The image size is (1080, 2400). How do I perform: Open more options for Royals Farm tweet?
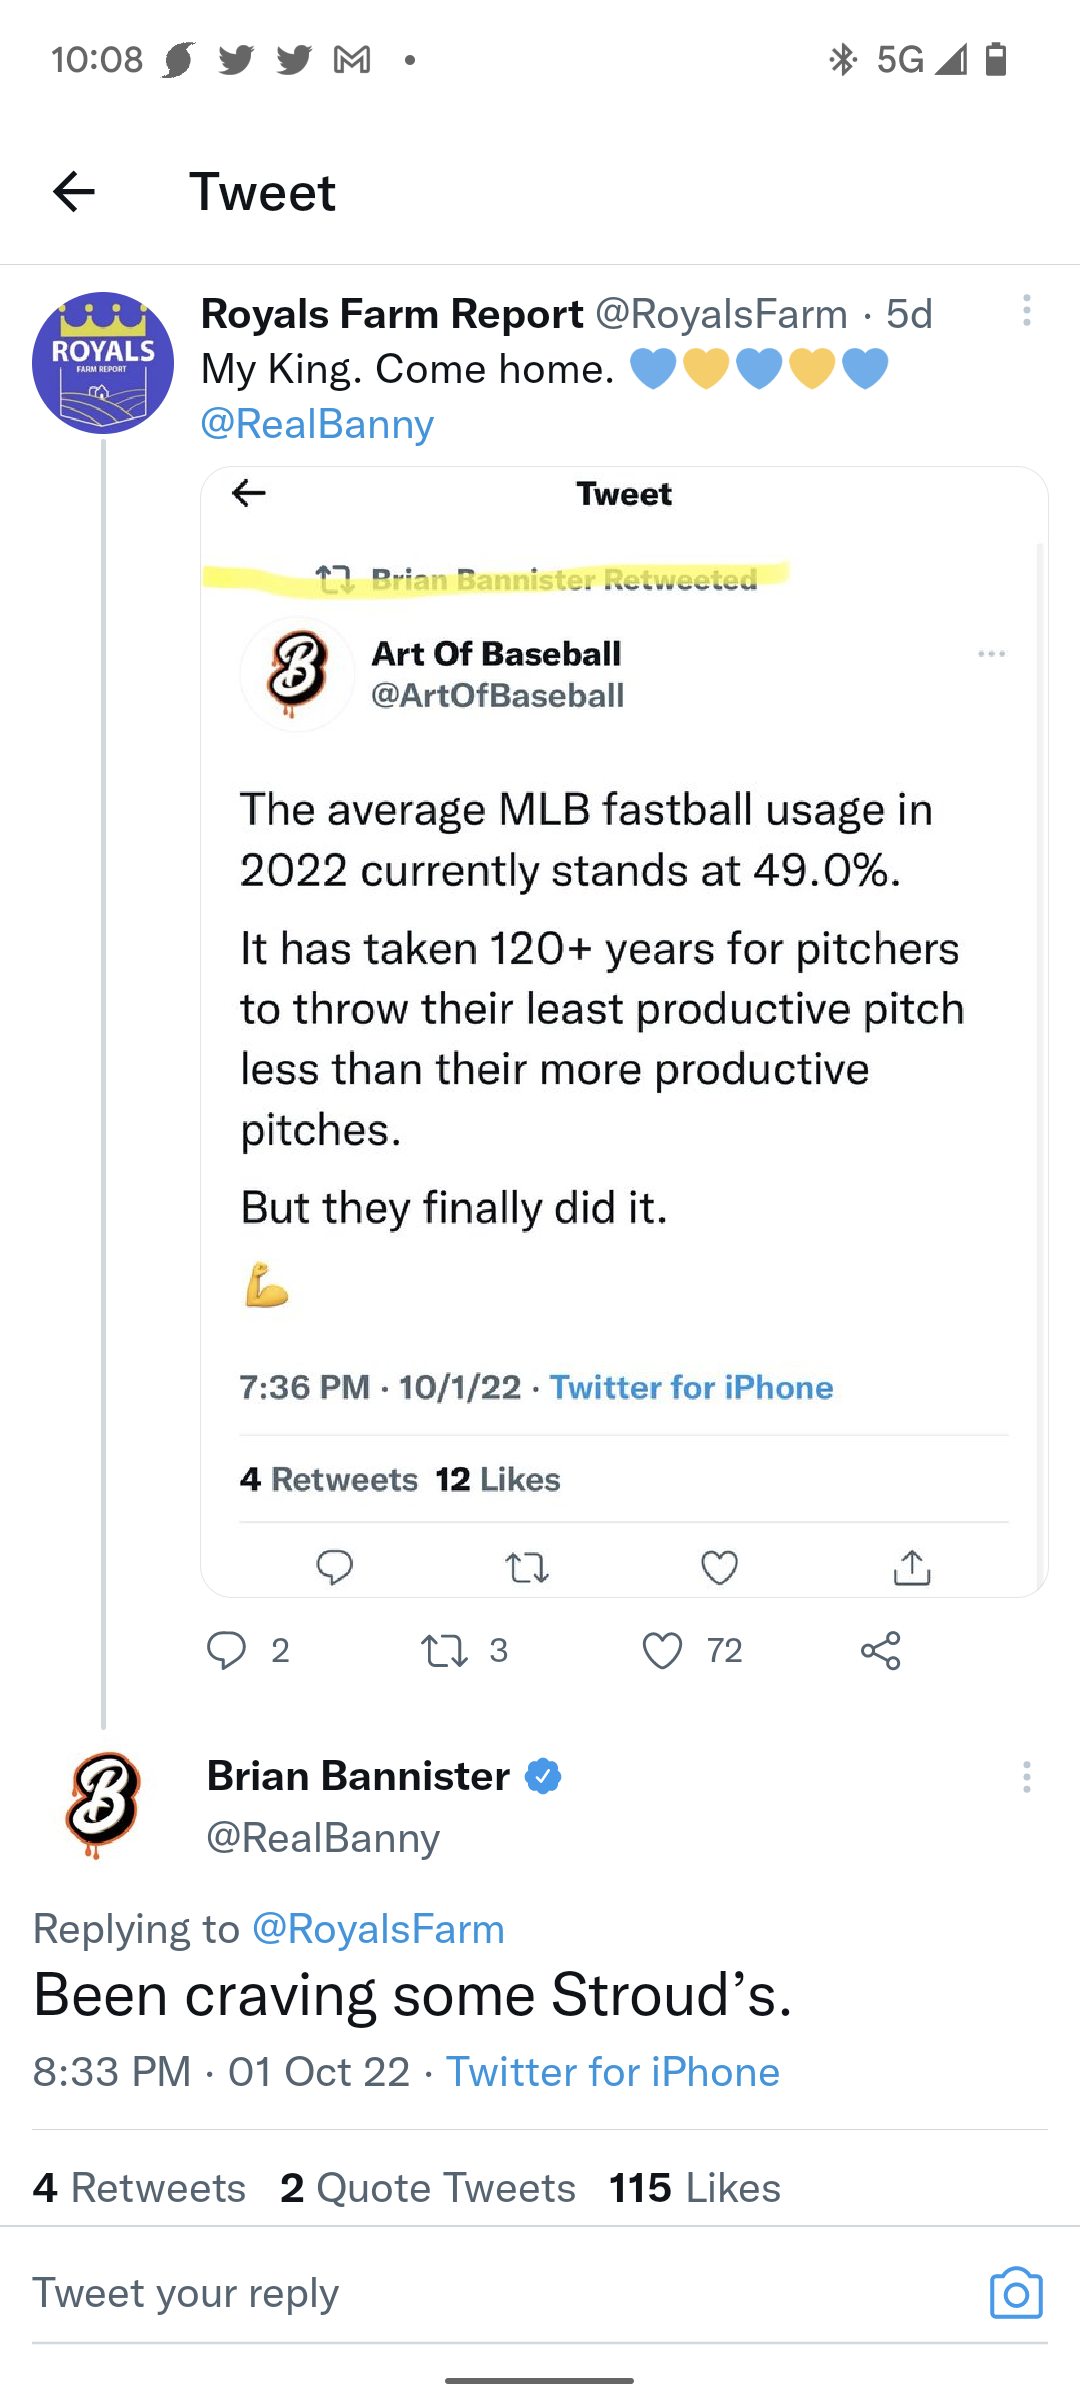(x=1026, y=311)
